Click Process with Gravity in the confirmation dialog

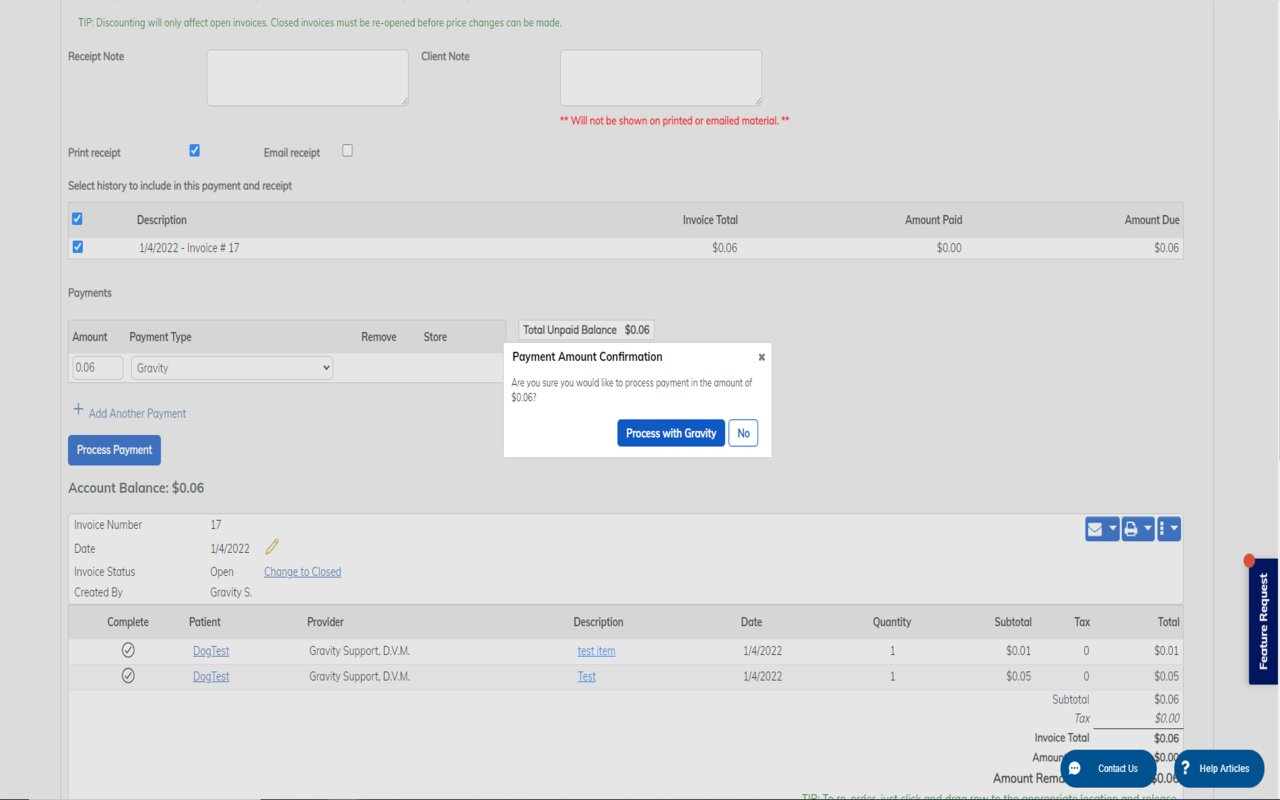click(x=670, y=432)
